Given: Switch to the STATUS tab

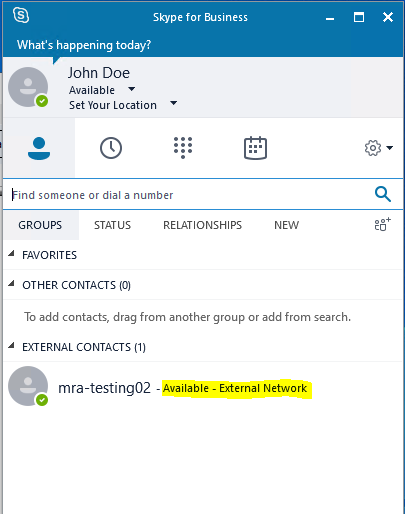Looking at the screenshot, I should tap(112, 225).
